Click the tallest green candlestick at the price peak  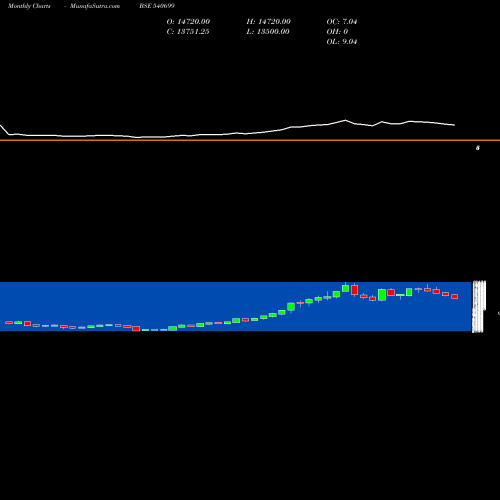(346, 288)
